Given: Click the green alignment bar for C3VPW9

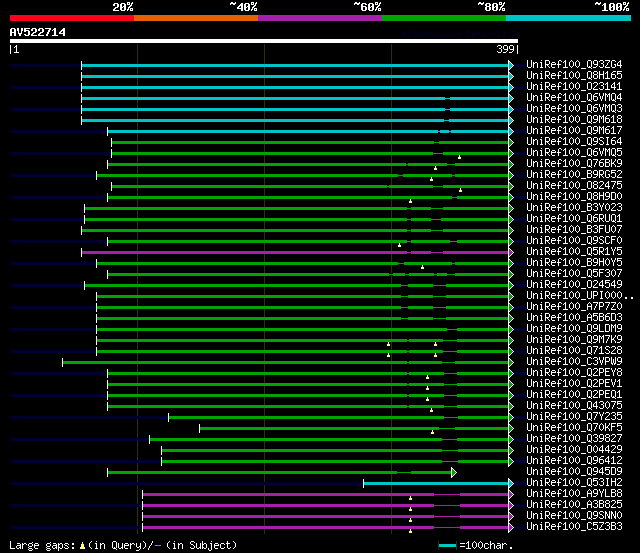Looking at the screenshot, I should point(286,363).
